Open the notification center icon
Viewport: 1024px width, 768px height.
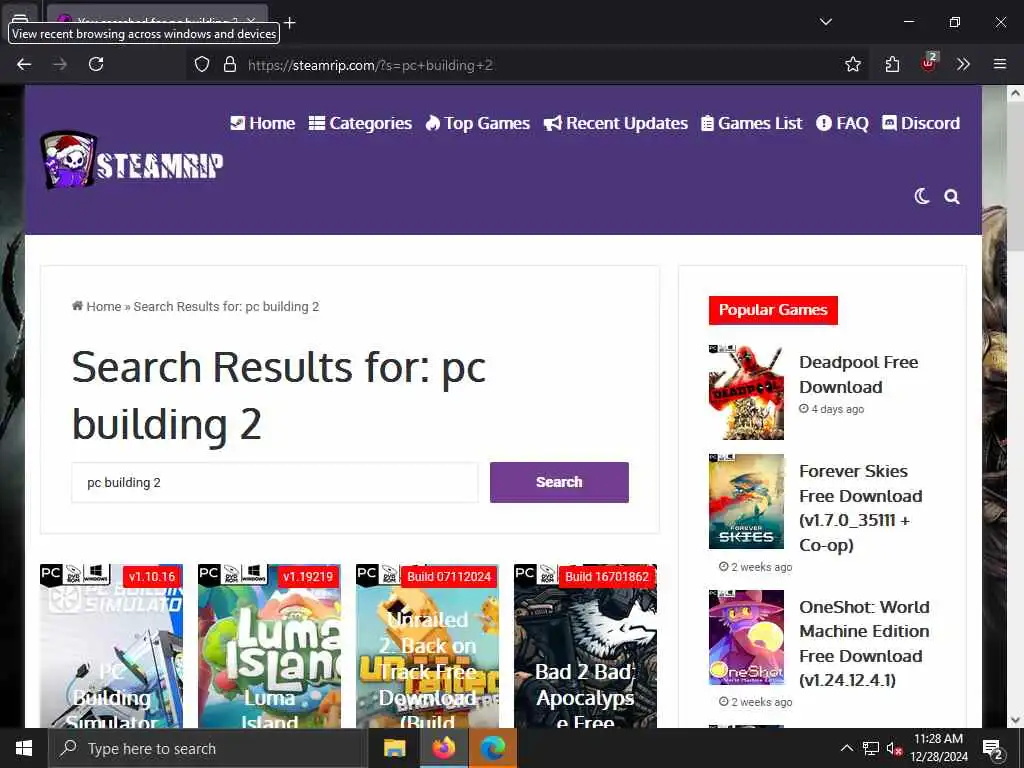click(x=994, y=749)
